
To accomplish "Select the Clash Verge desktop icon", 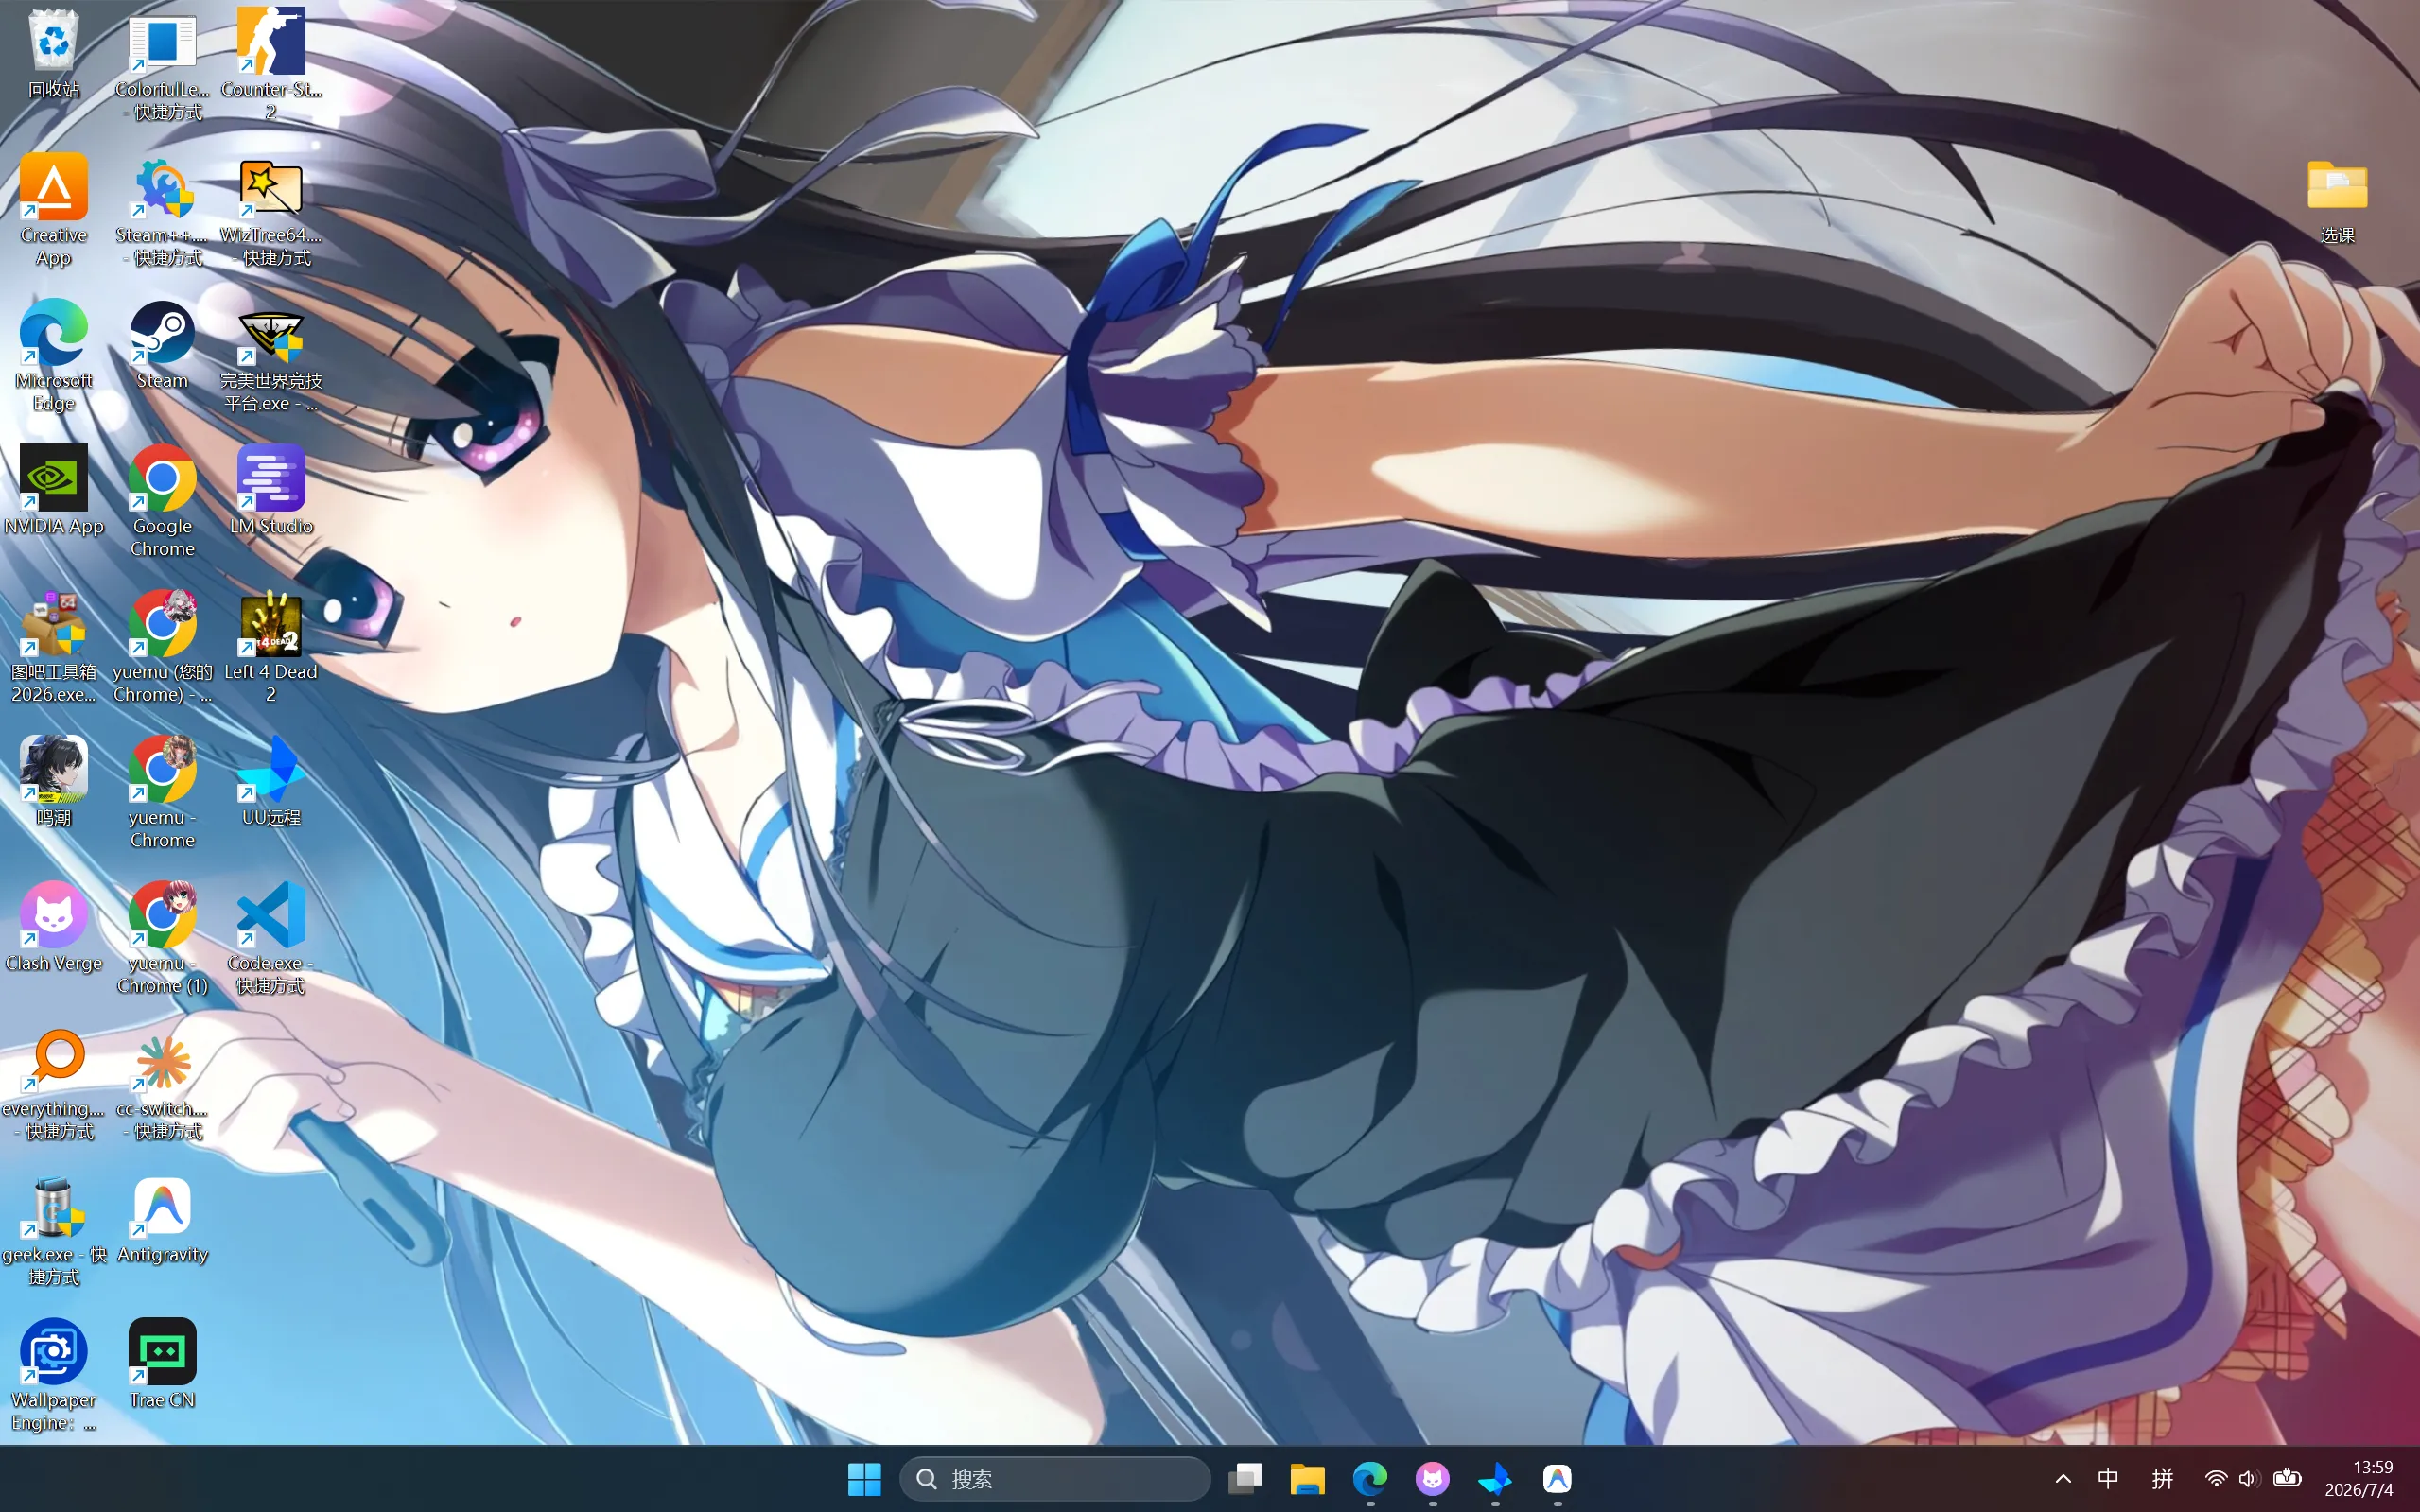I will point(53,927).
